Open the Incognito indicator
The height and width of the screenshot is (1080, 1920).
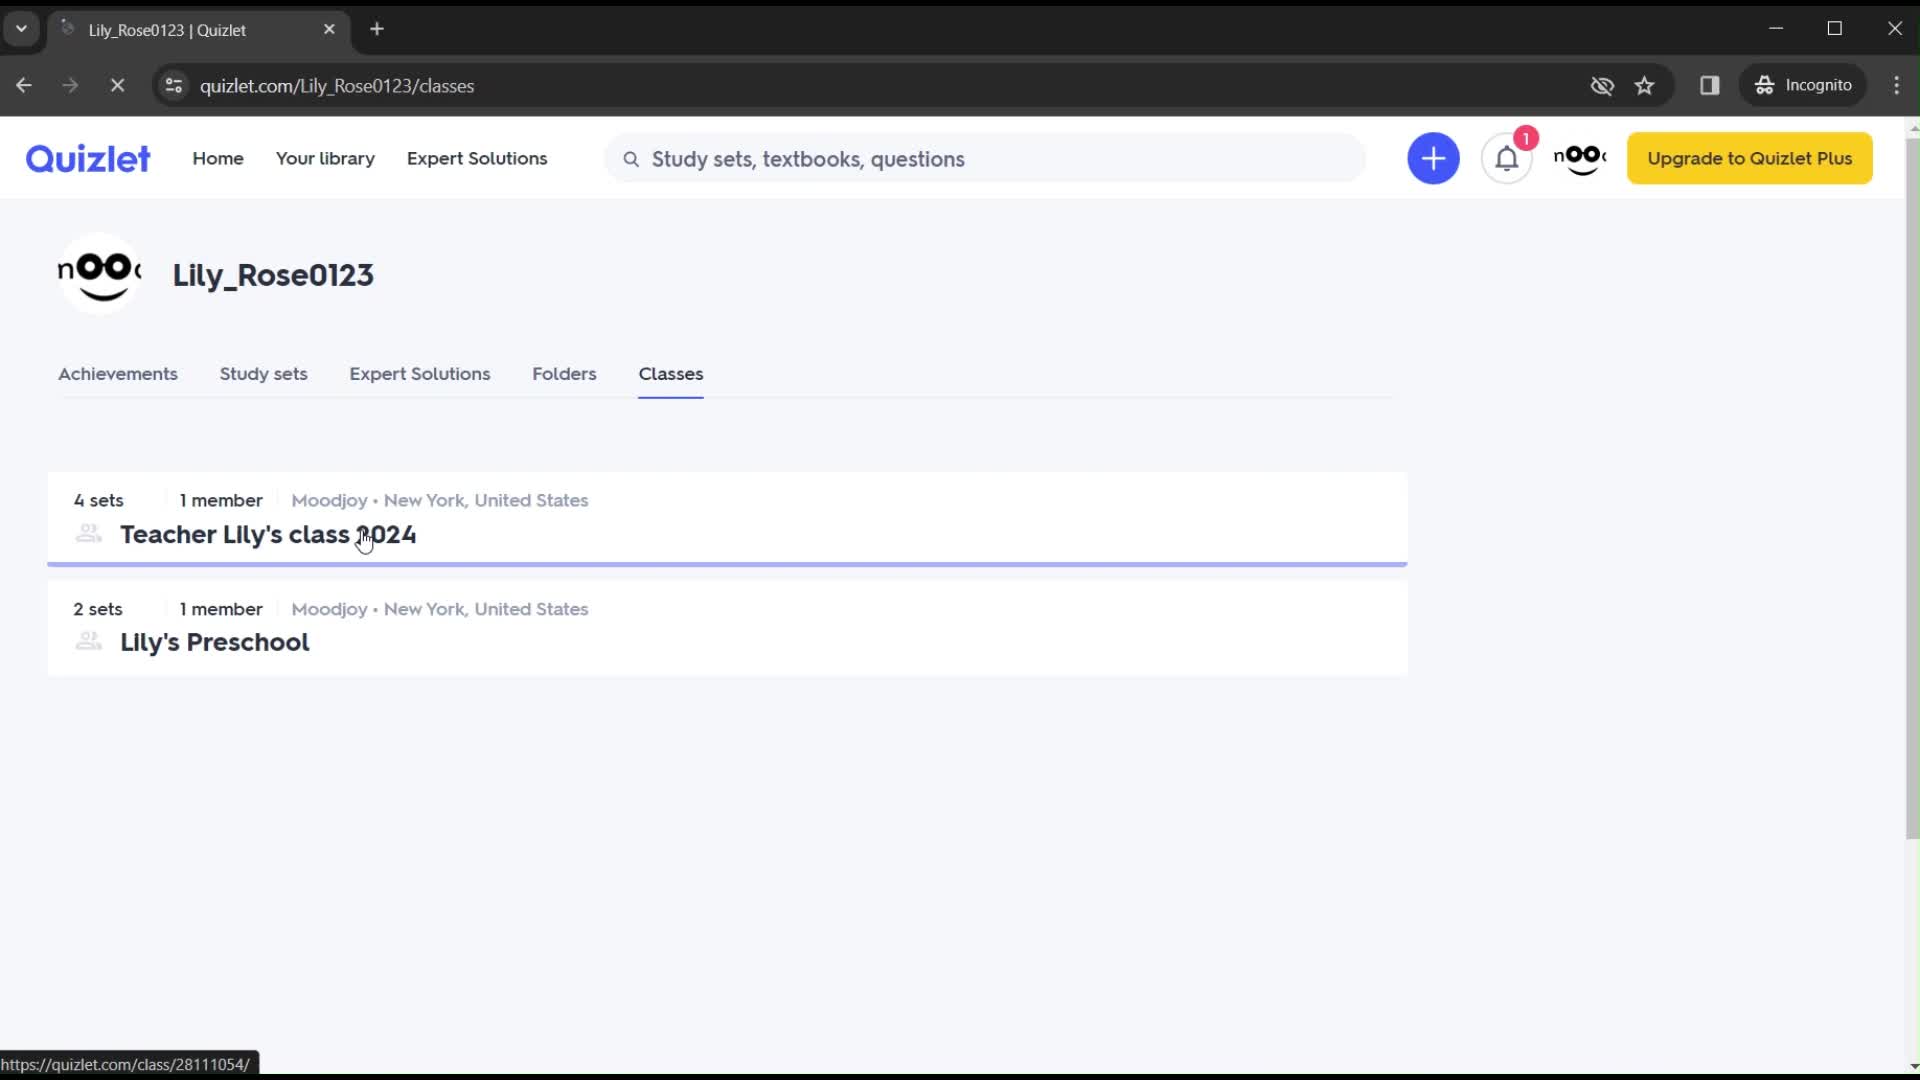coord(1804,85)
